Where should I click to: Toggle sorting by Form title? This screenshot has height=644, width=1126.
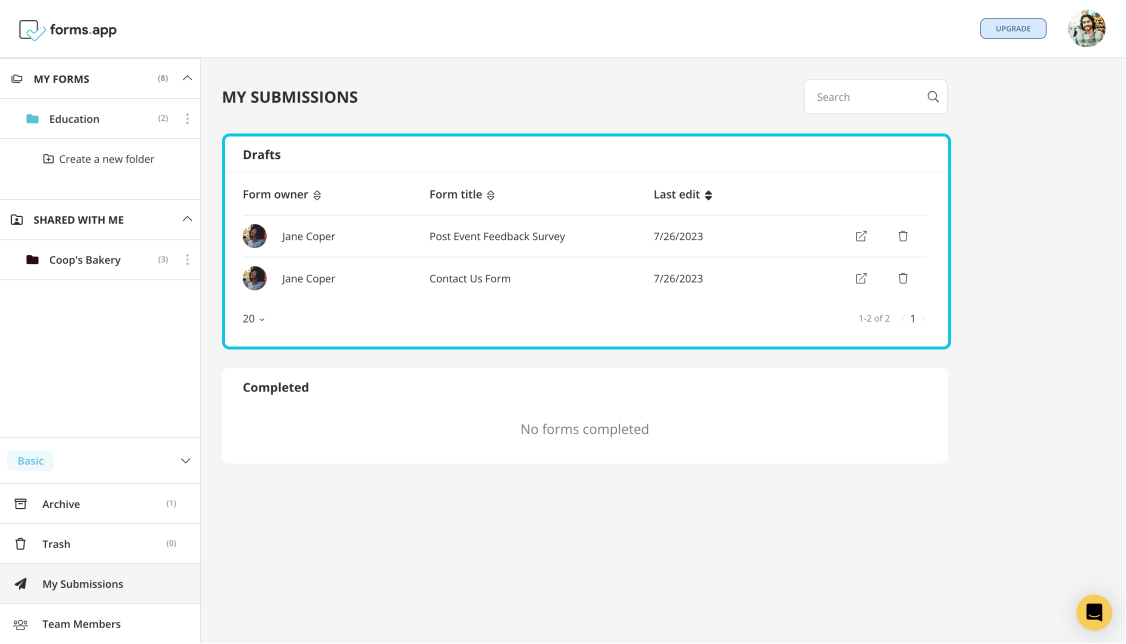click(x=490, y=195)
